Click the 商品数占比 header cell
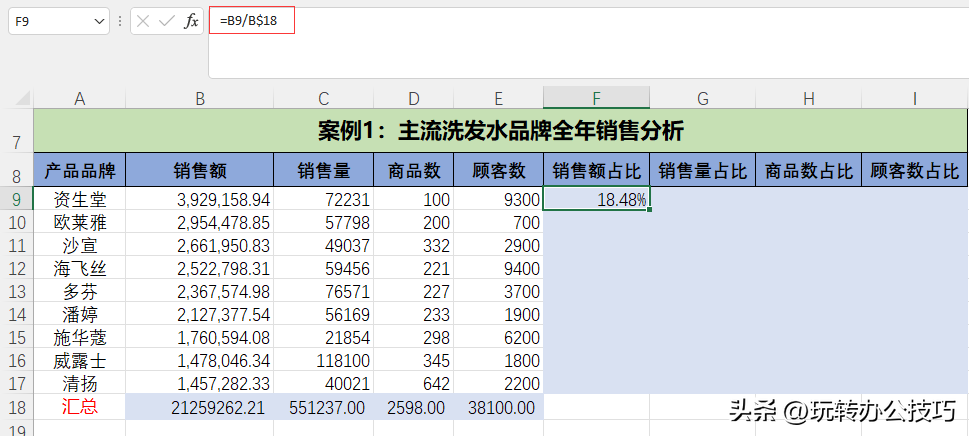The width and height of the screenshot is (969, 436). point(808,170)
